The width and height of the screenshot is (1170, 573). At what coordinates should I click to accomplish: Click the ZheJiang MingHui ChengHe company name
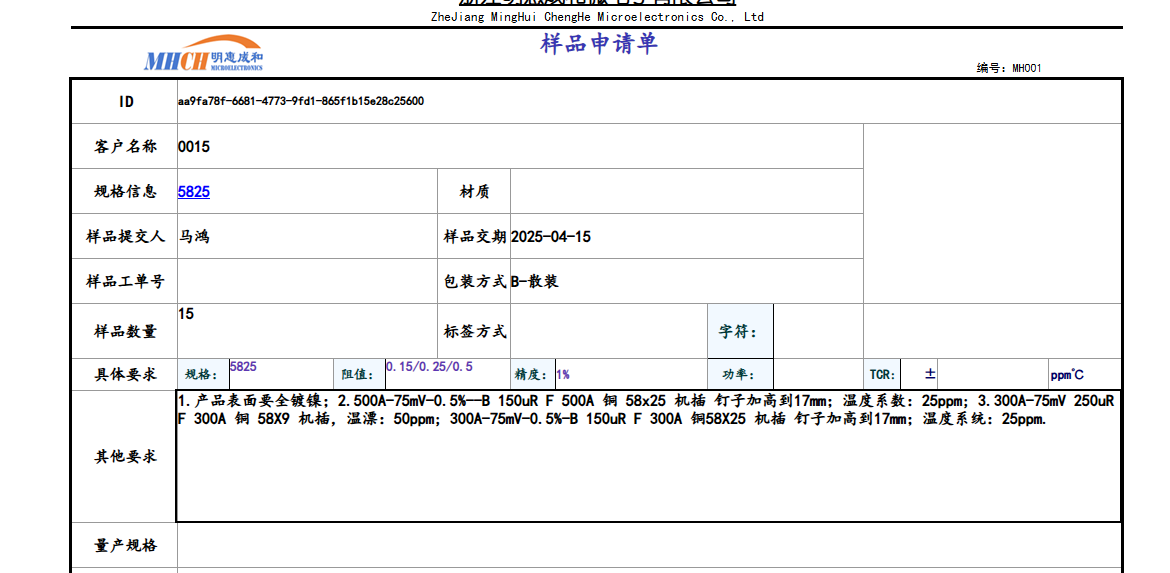click(597, 16)
